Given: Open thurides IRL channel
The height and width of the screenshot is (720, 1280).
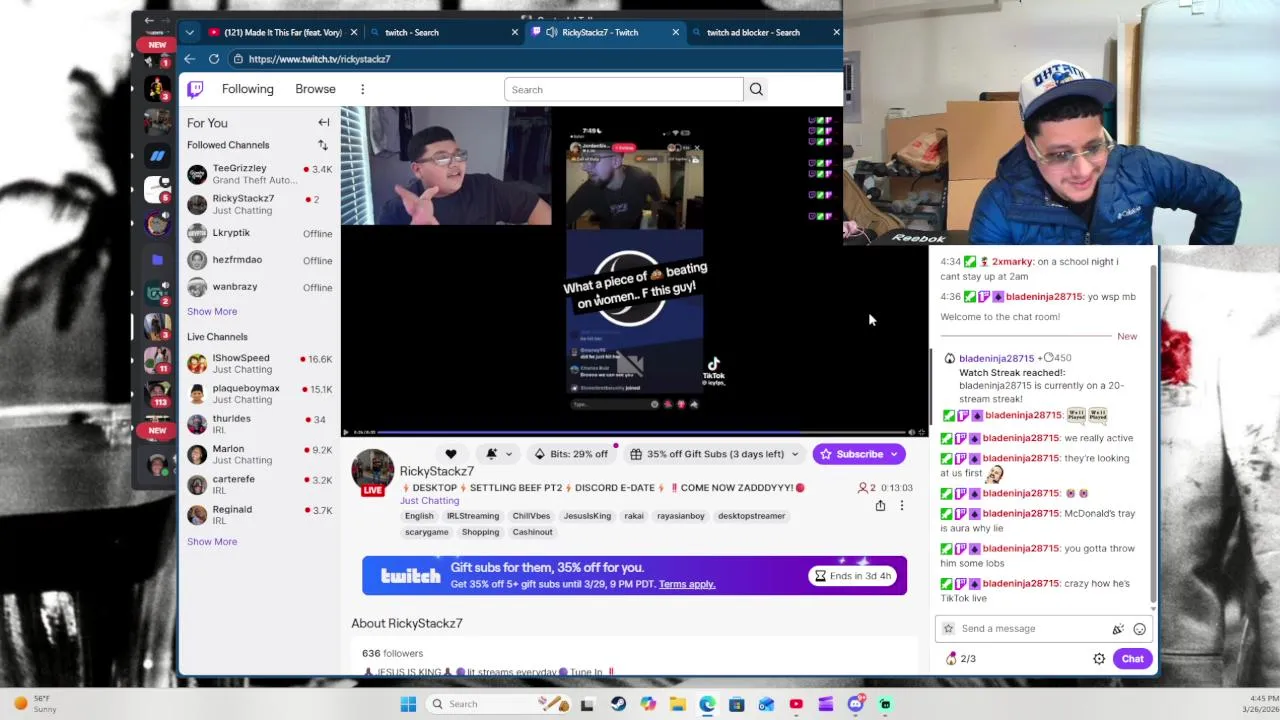Looking at the screenshot, I should pyautogui.click(x=260, y=424).
